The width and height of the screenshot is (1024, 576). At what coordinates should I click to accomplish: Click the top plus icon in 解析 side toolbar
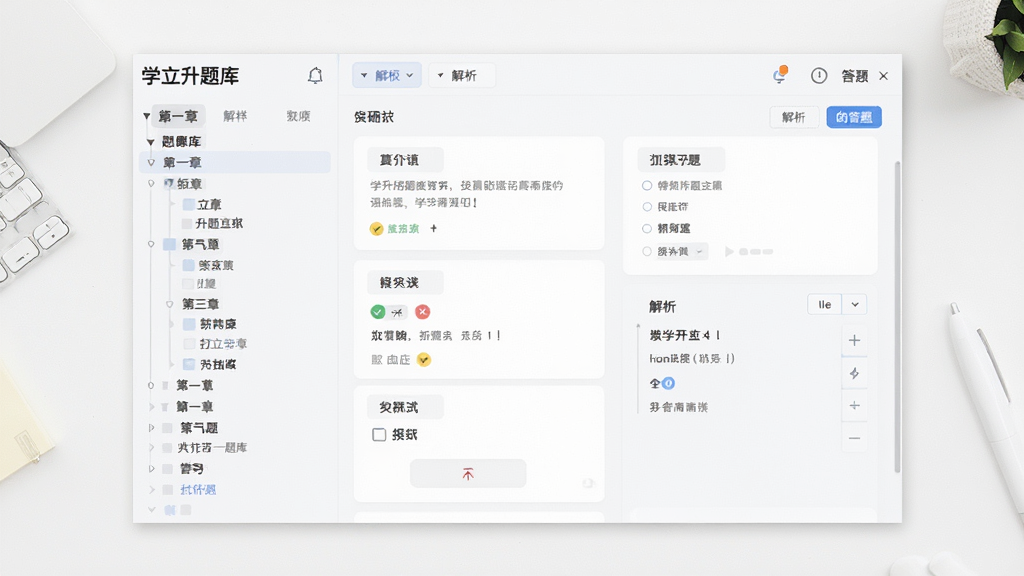(854, 340)
